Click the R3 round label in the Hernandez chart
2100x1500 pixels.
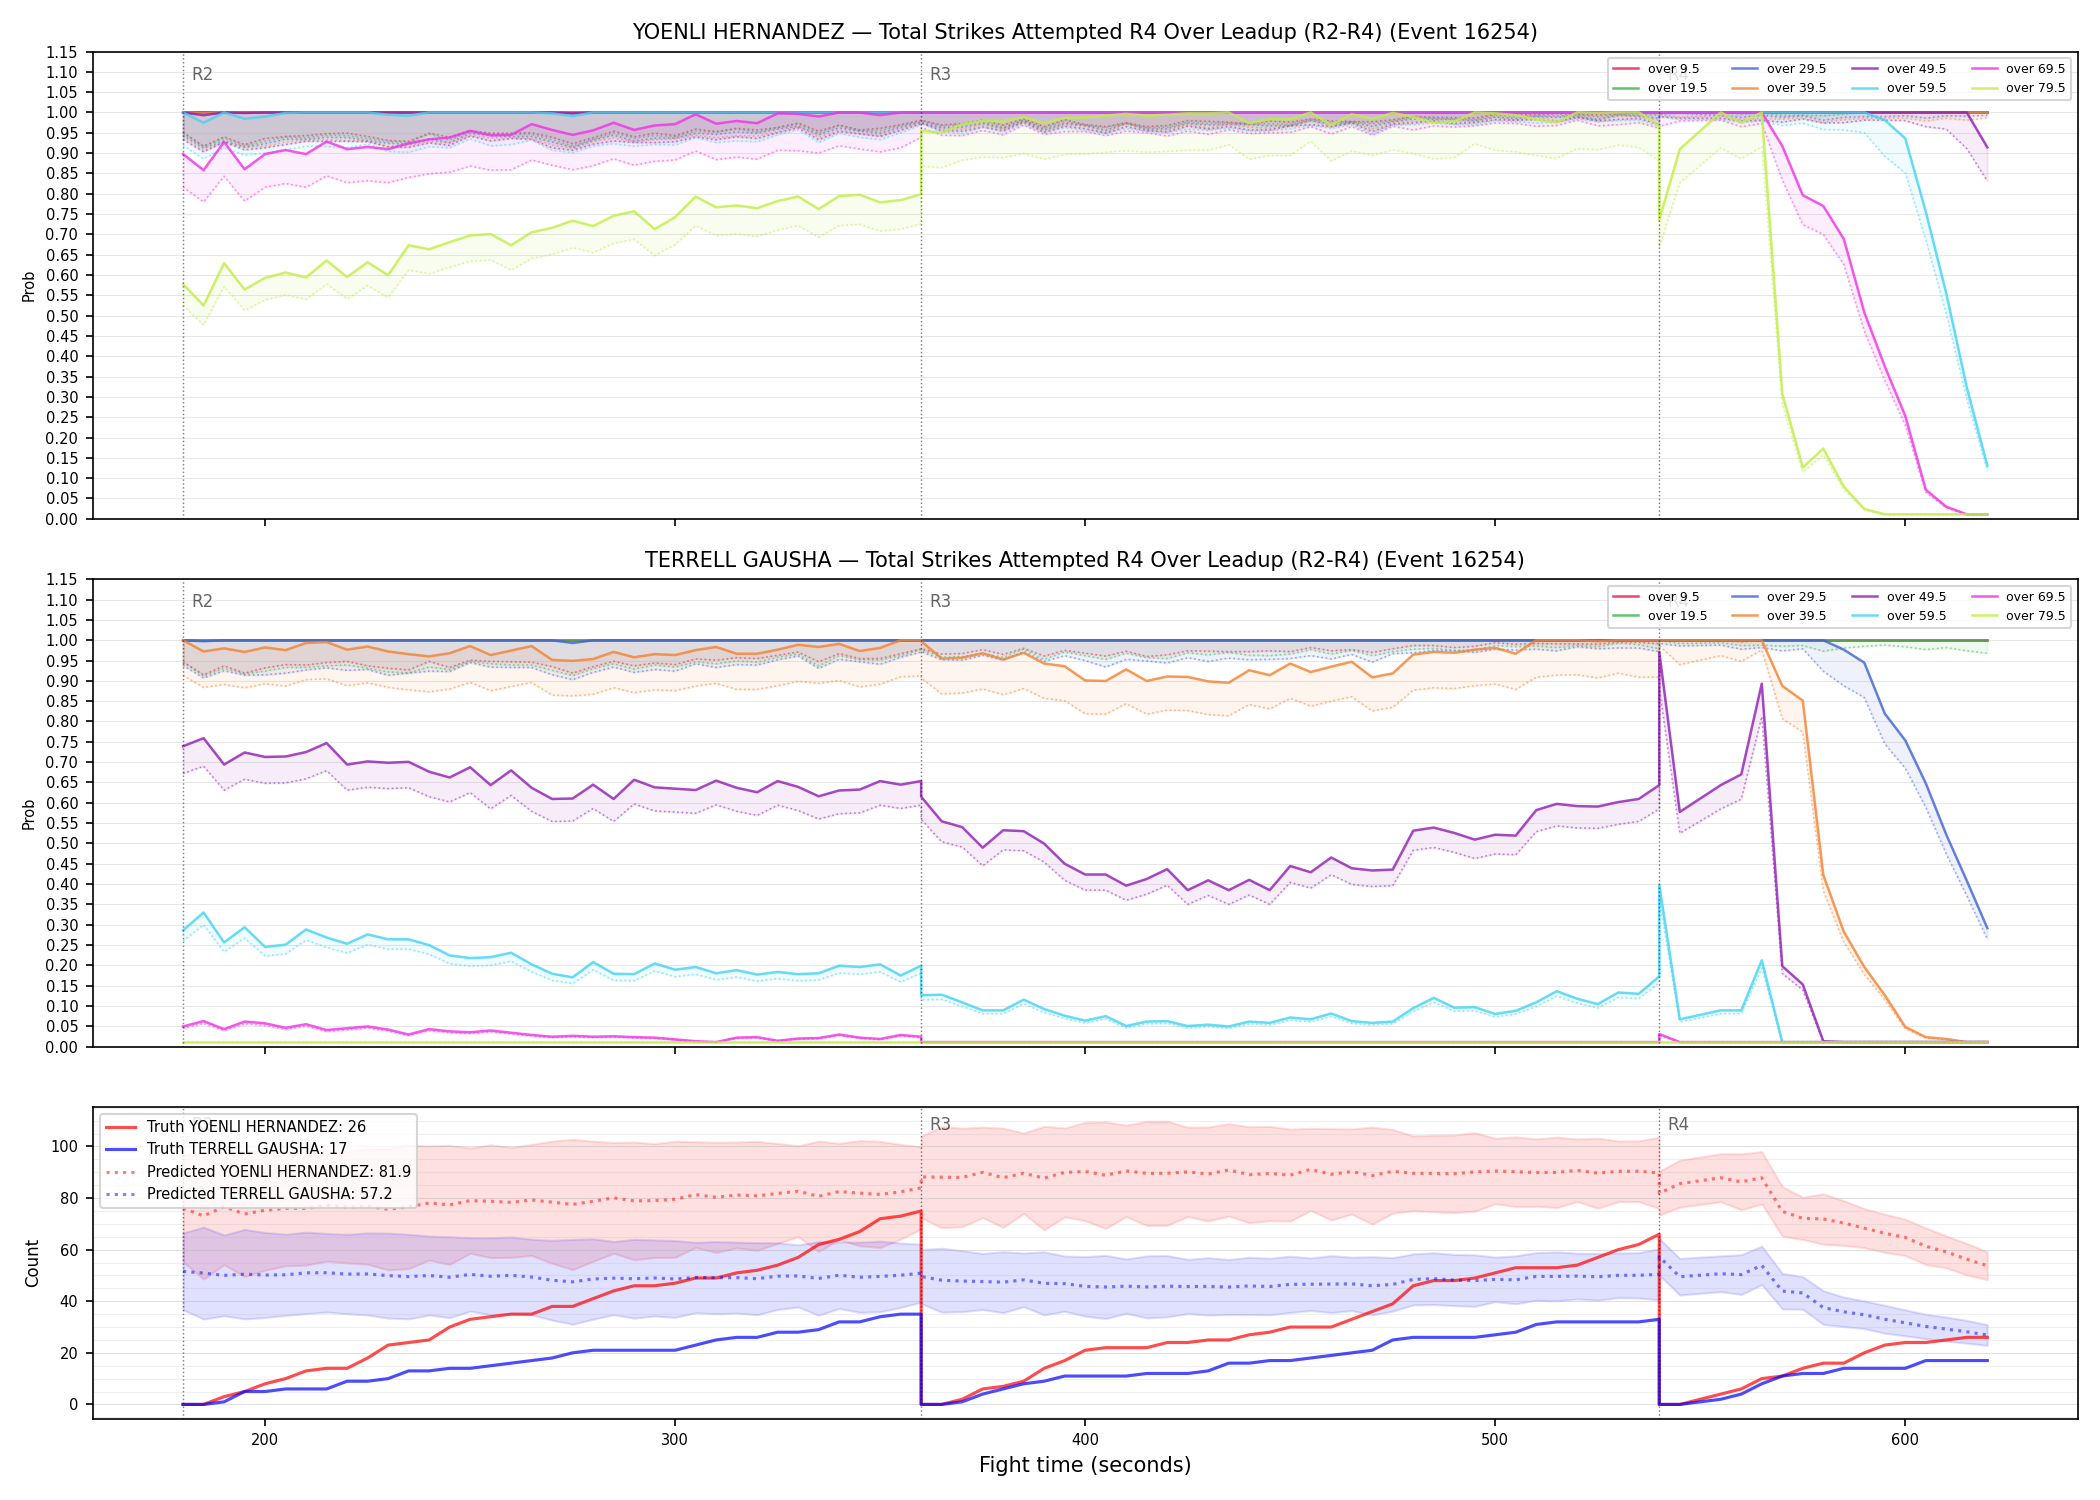[x=940, y=74]
